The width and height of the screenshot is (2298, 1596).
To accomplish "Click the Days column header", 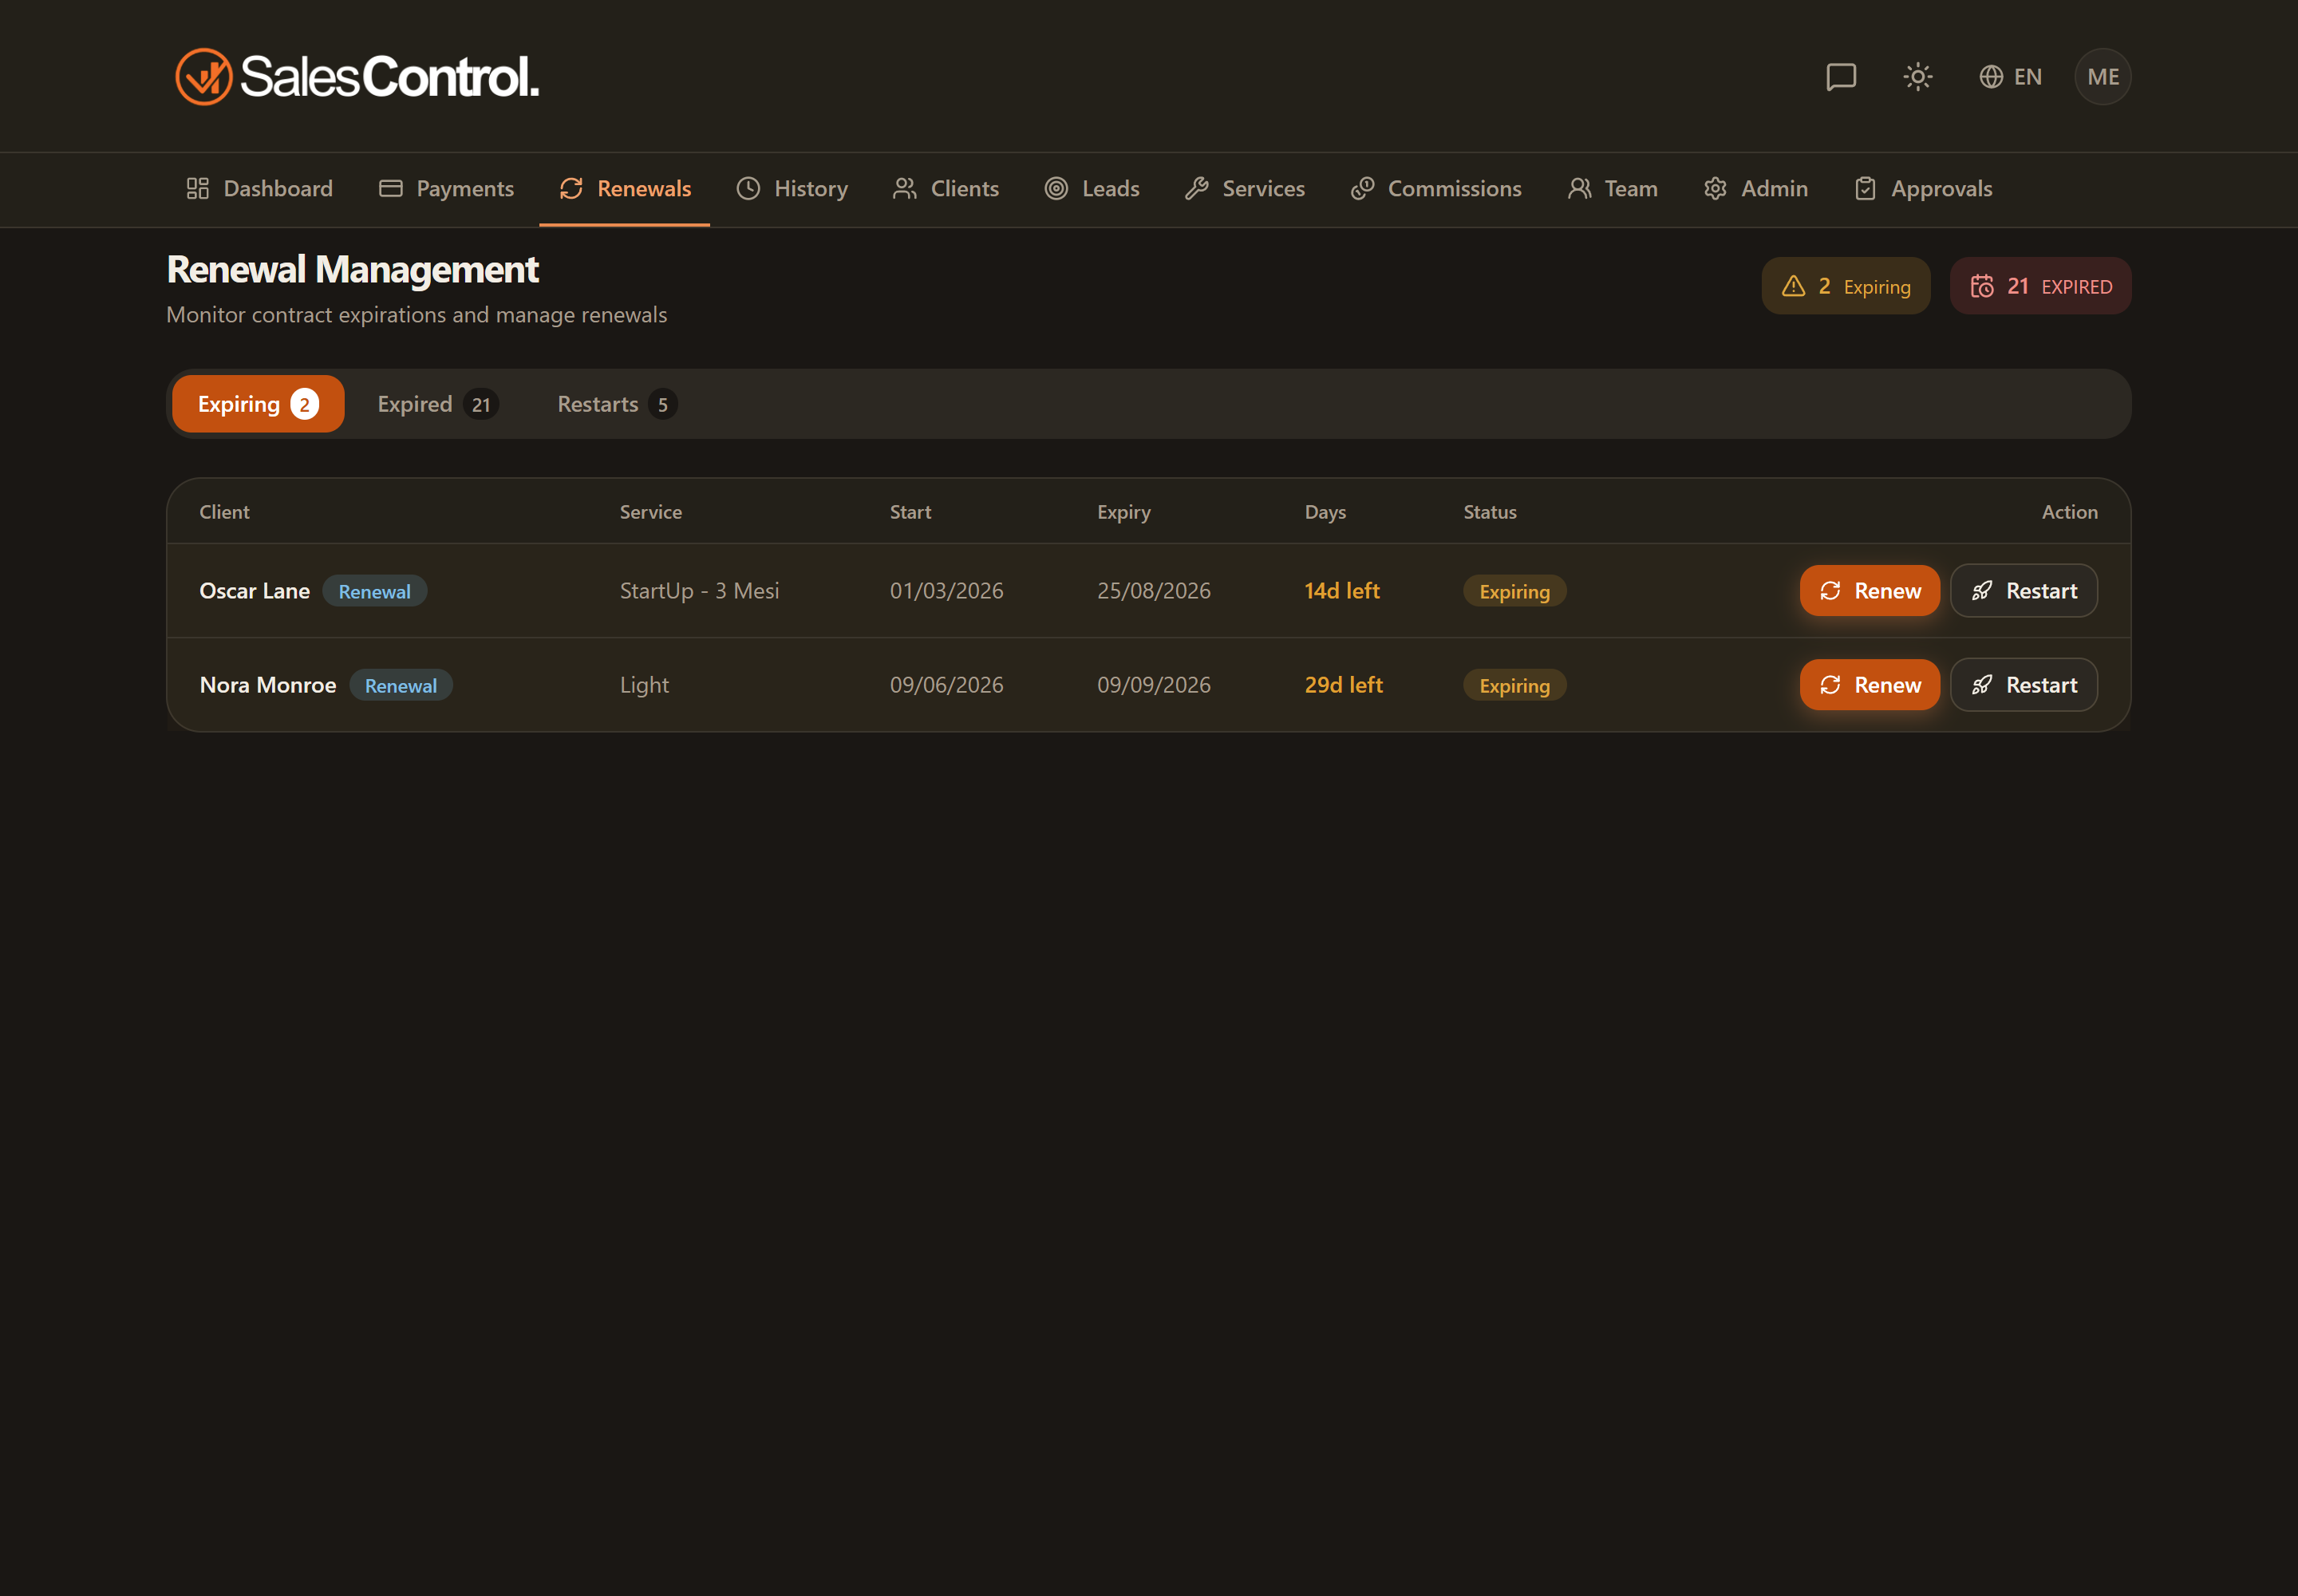I will 1325,512.
